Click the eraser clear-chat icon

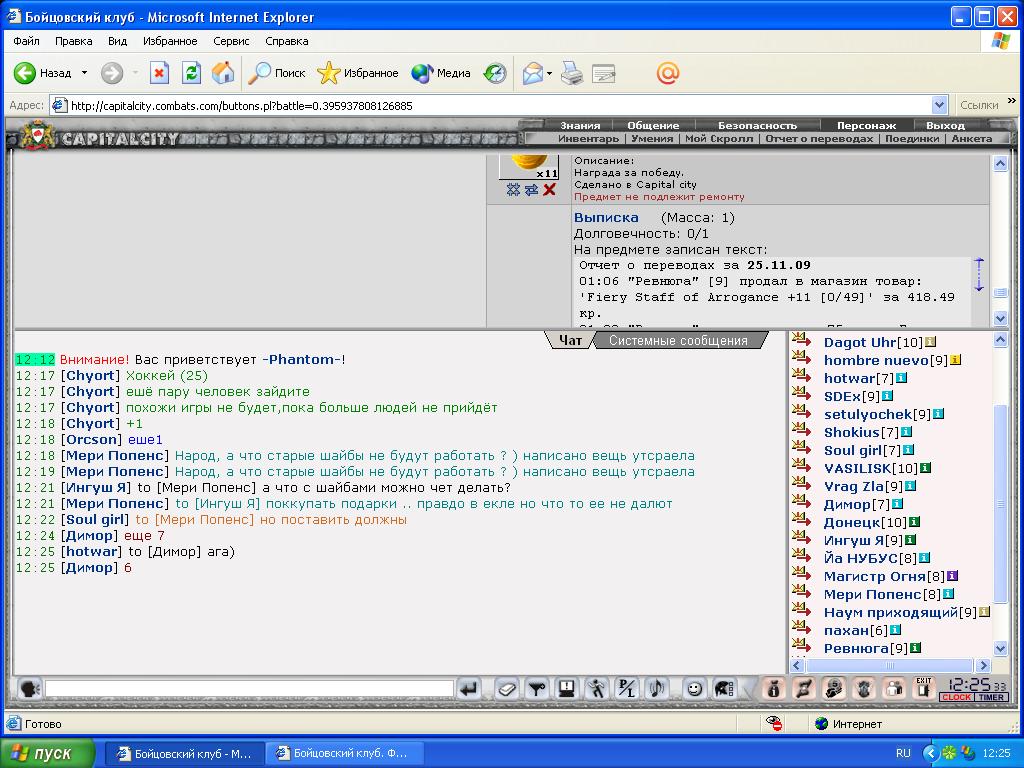[x=507, y=688]
